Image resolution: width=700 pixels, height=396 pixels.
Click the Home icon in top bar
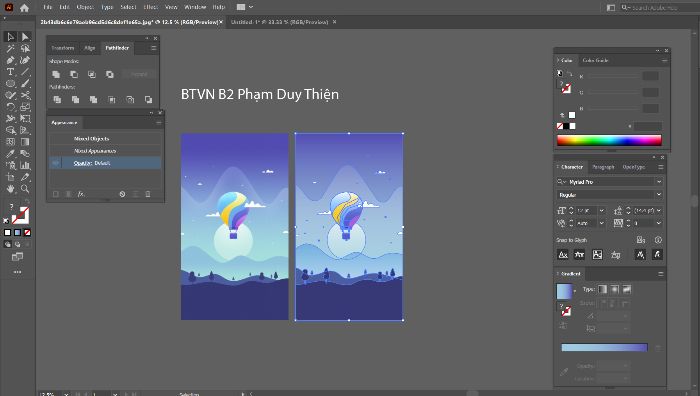point(24,8)
